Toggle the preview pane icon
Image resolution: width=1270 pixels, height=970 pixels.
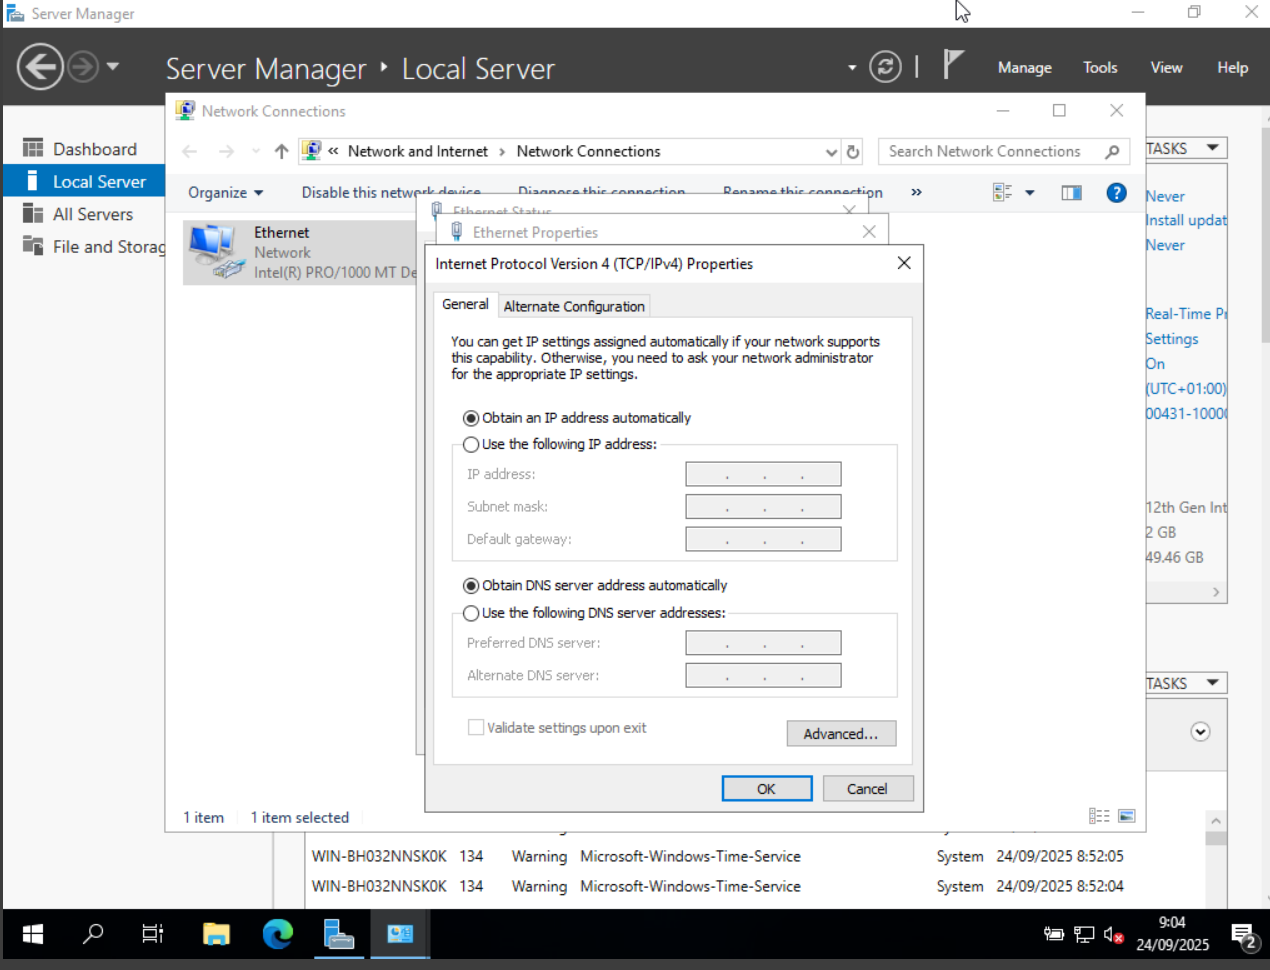(x=1071, y=193)
